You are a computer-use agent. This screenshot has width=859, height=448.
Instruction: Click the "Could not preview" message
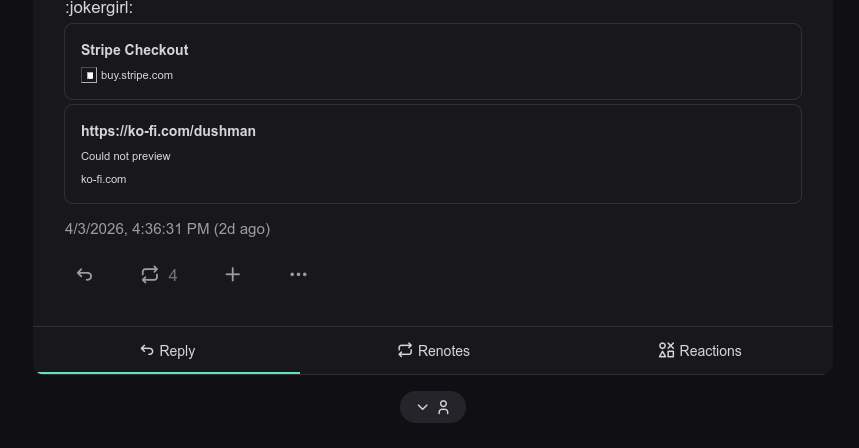[x=126, y=156]
